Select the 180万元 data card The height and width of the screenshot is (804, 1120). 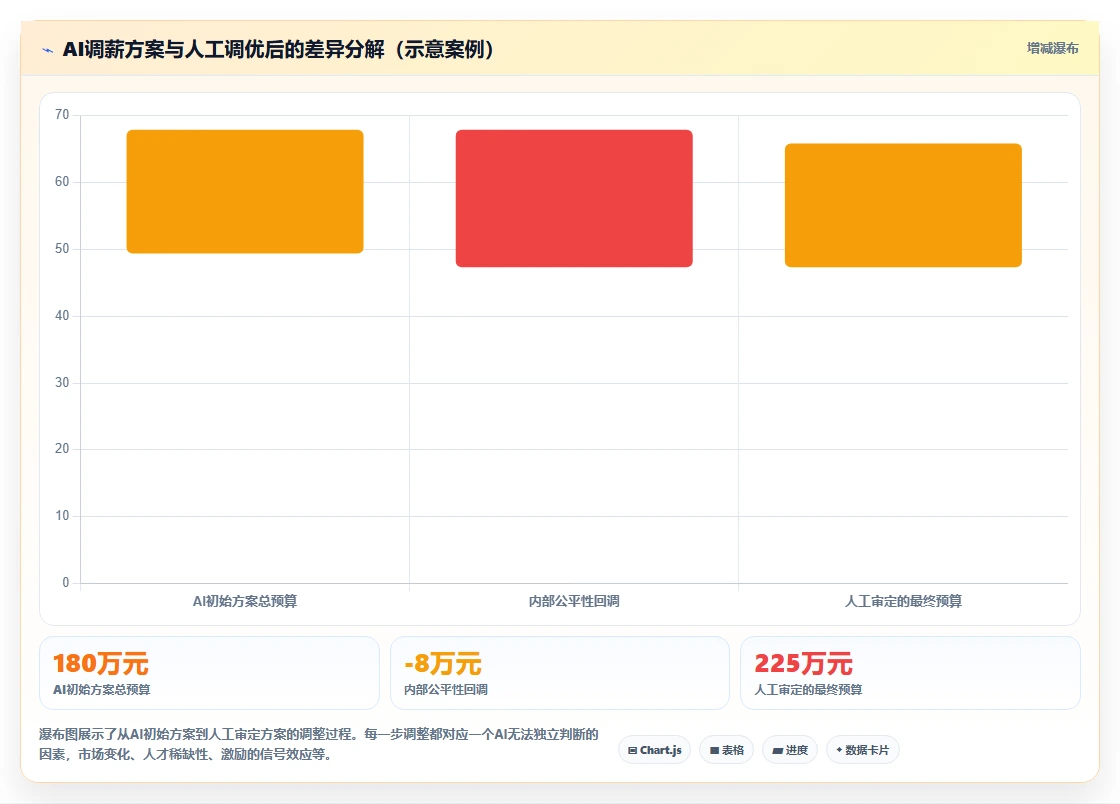(x=209, y=673)
